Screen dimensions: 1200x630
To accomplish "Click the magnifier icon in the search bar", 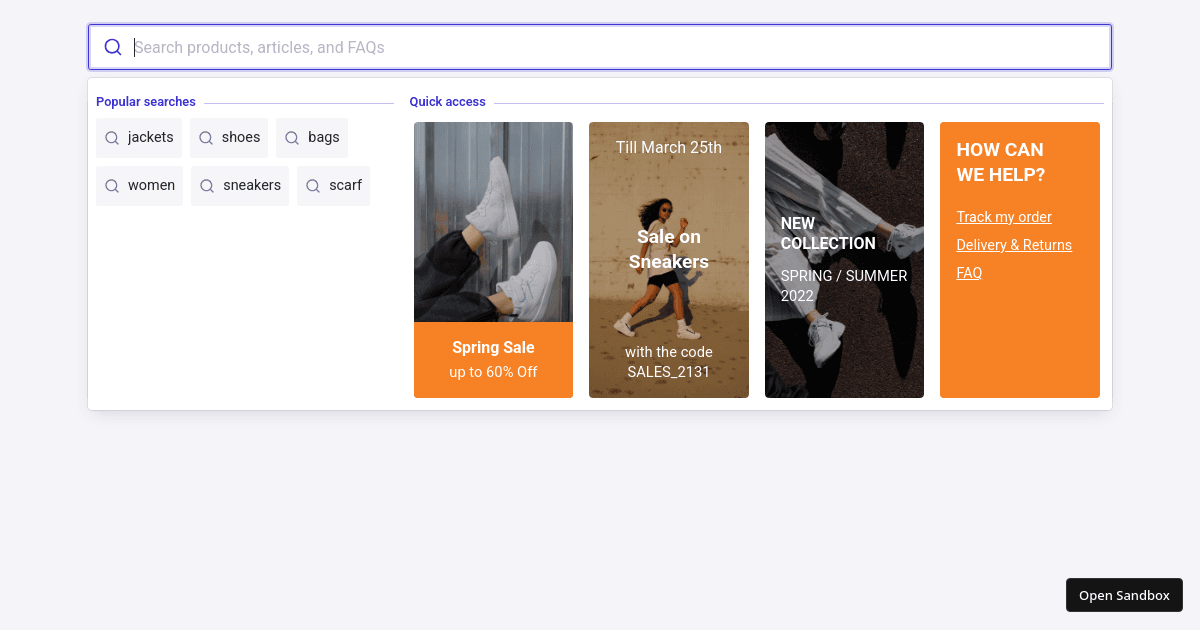I will tap(112, 46).
